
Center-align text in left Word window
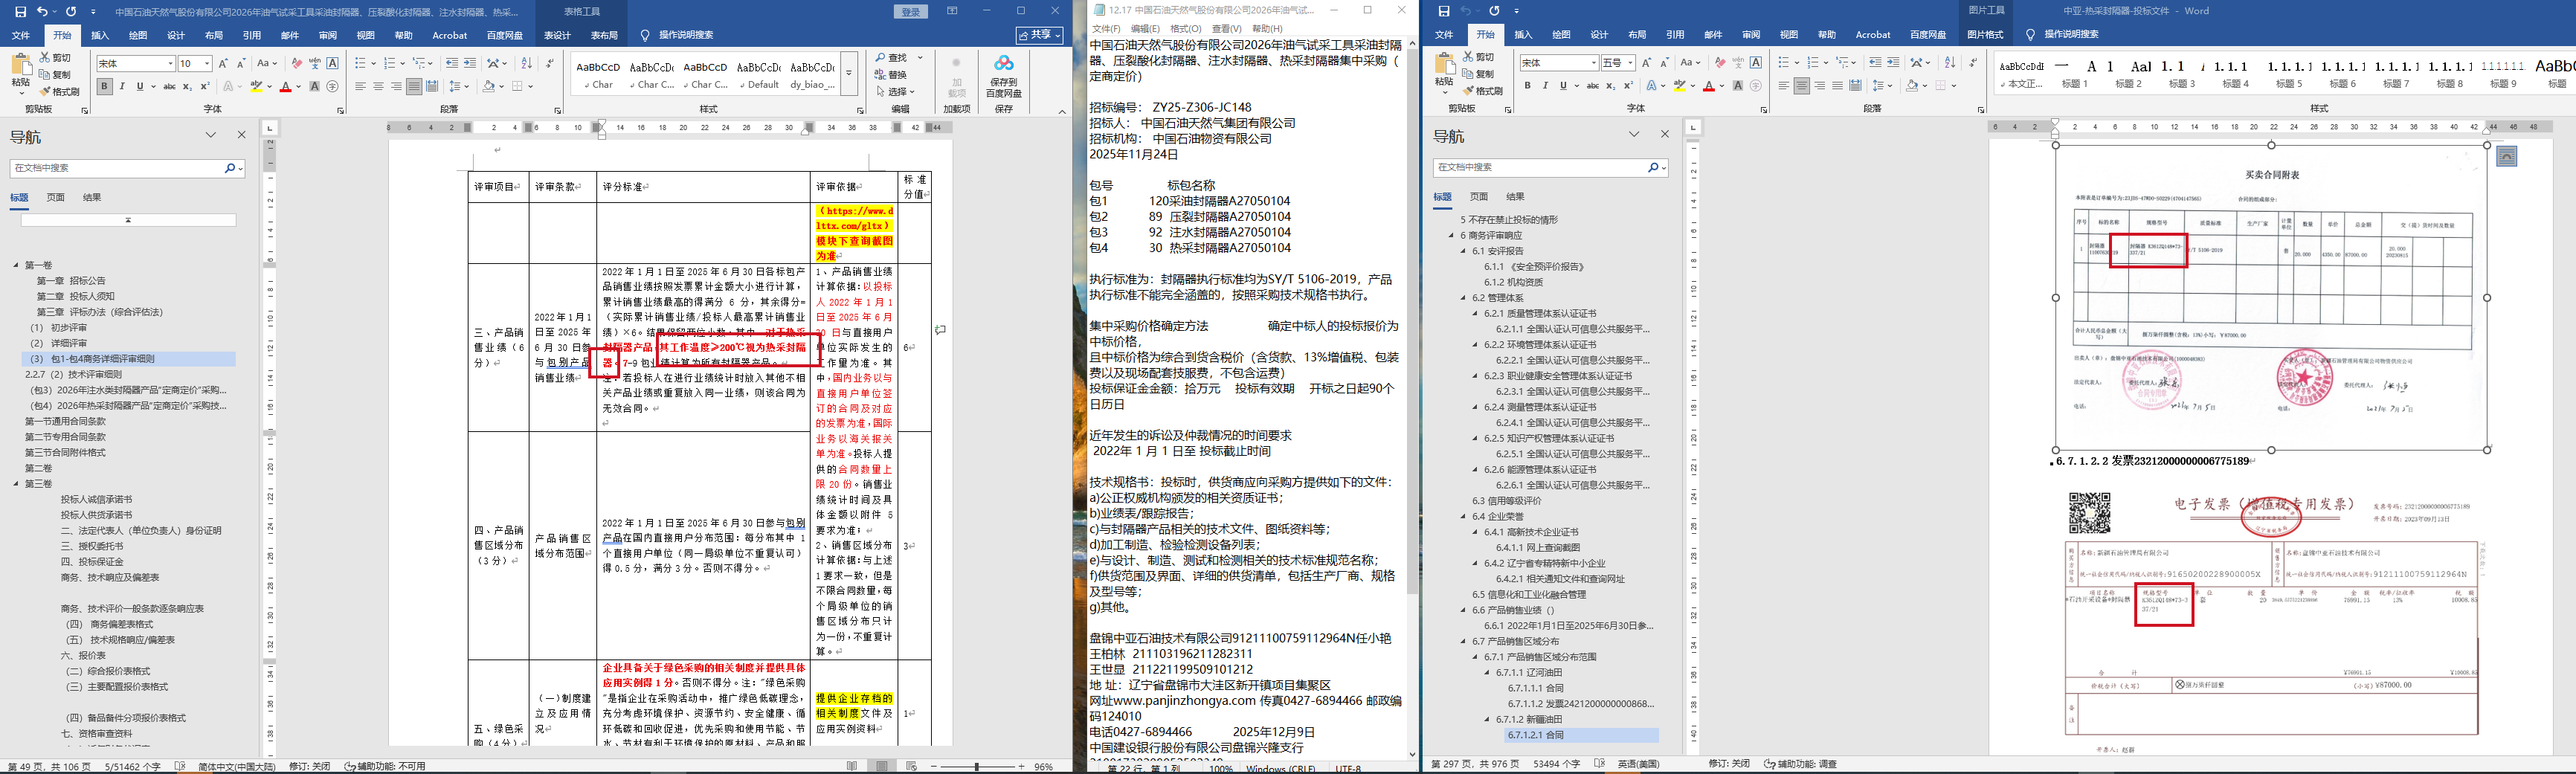[378, 87]
